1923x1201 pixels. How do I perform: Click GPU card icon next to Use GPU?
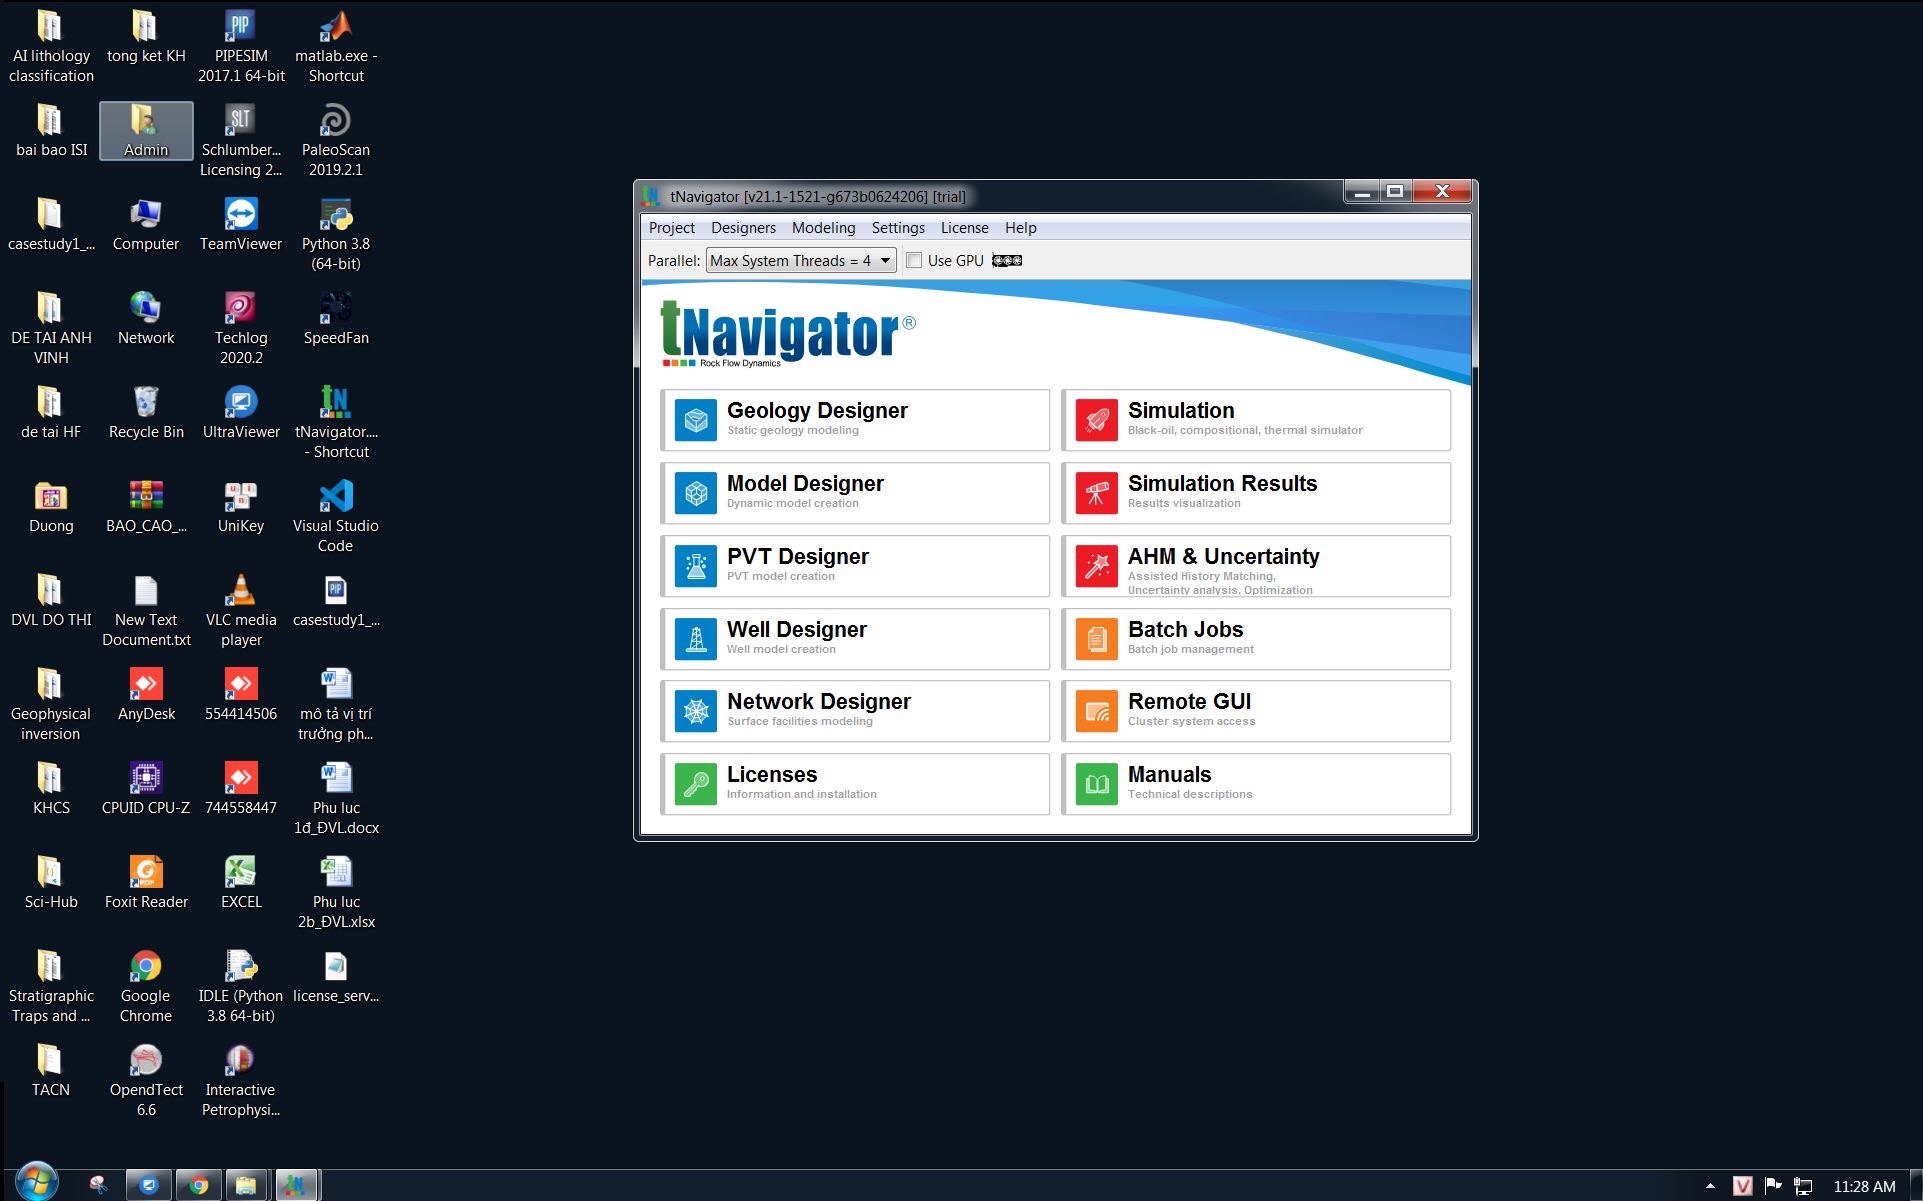pyautogui.click(x=1007, y=261)
